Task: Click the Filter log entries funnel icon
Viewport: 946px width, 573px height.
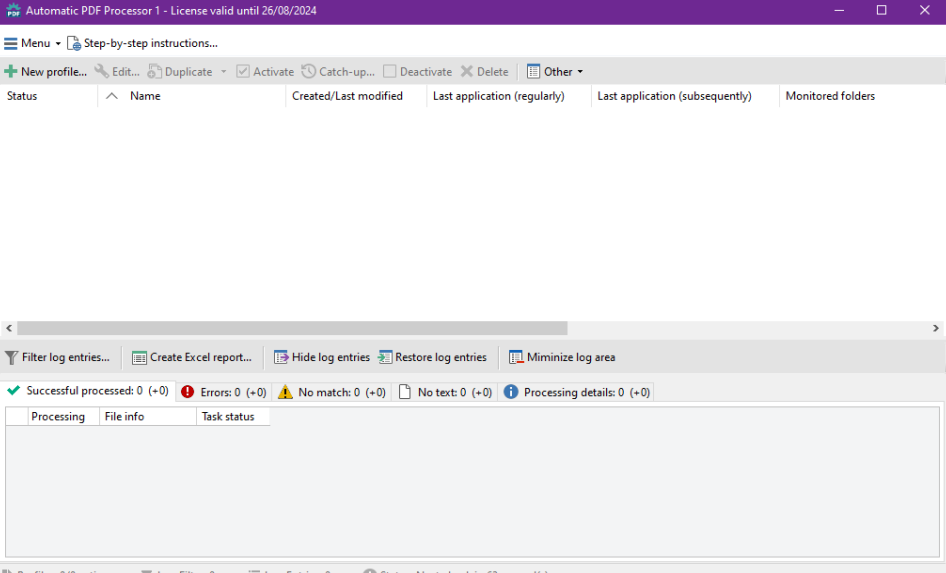Action: [x=11, y=358]
